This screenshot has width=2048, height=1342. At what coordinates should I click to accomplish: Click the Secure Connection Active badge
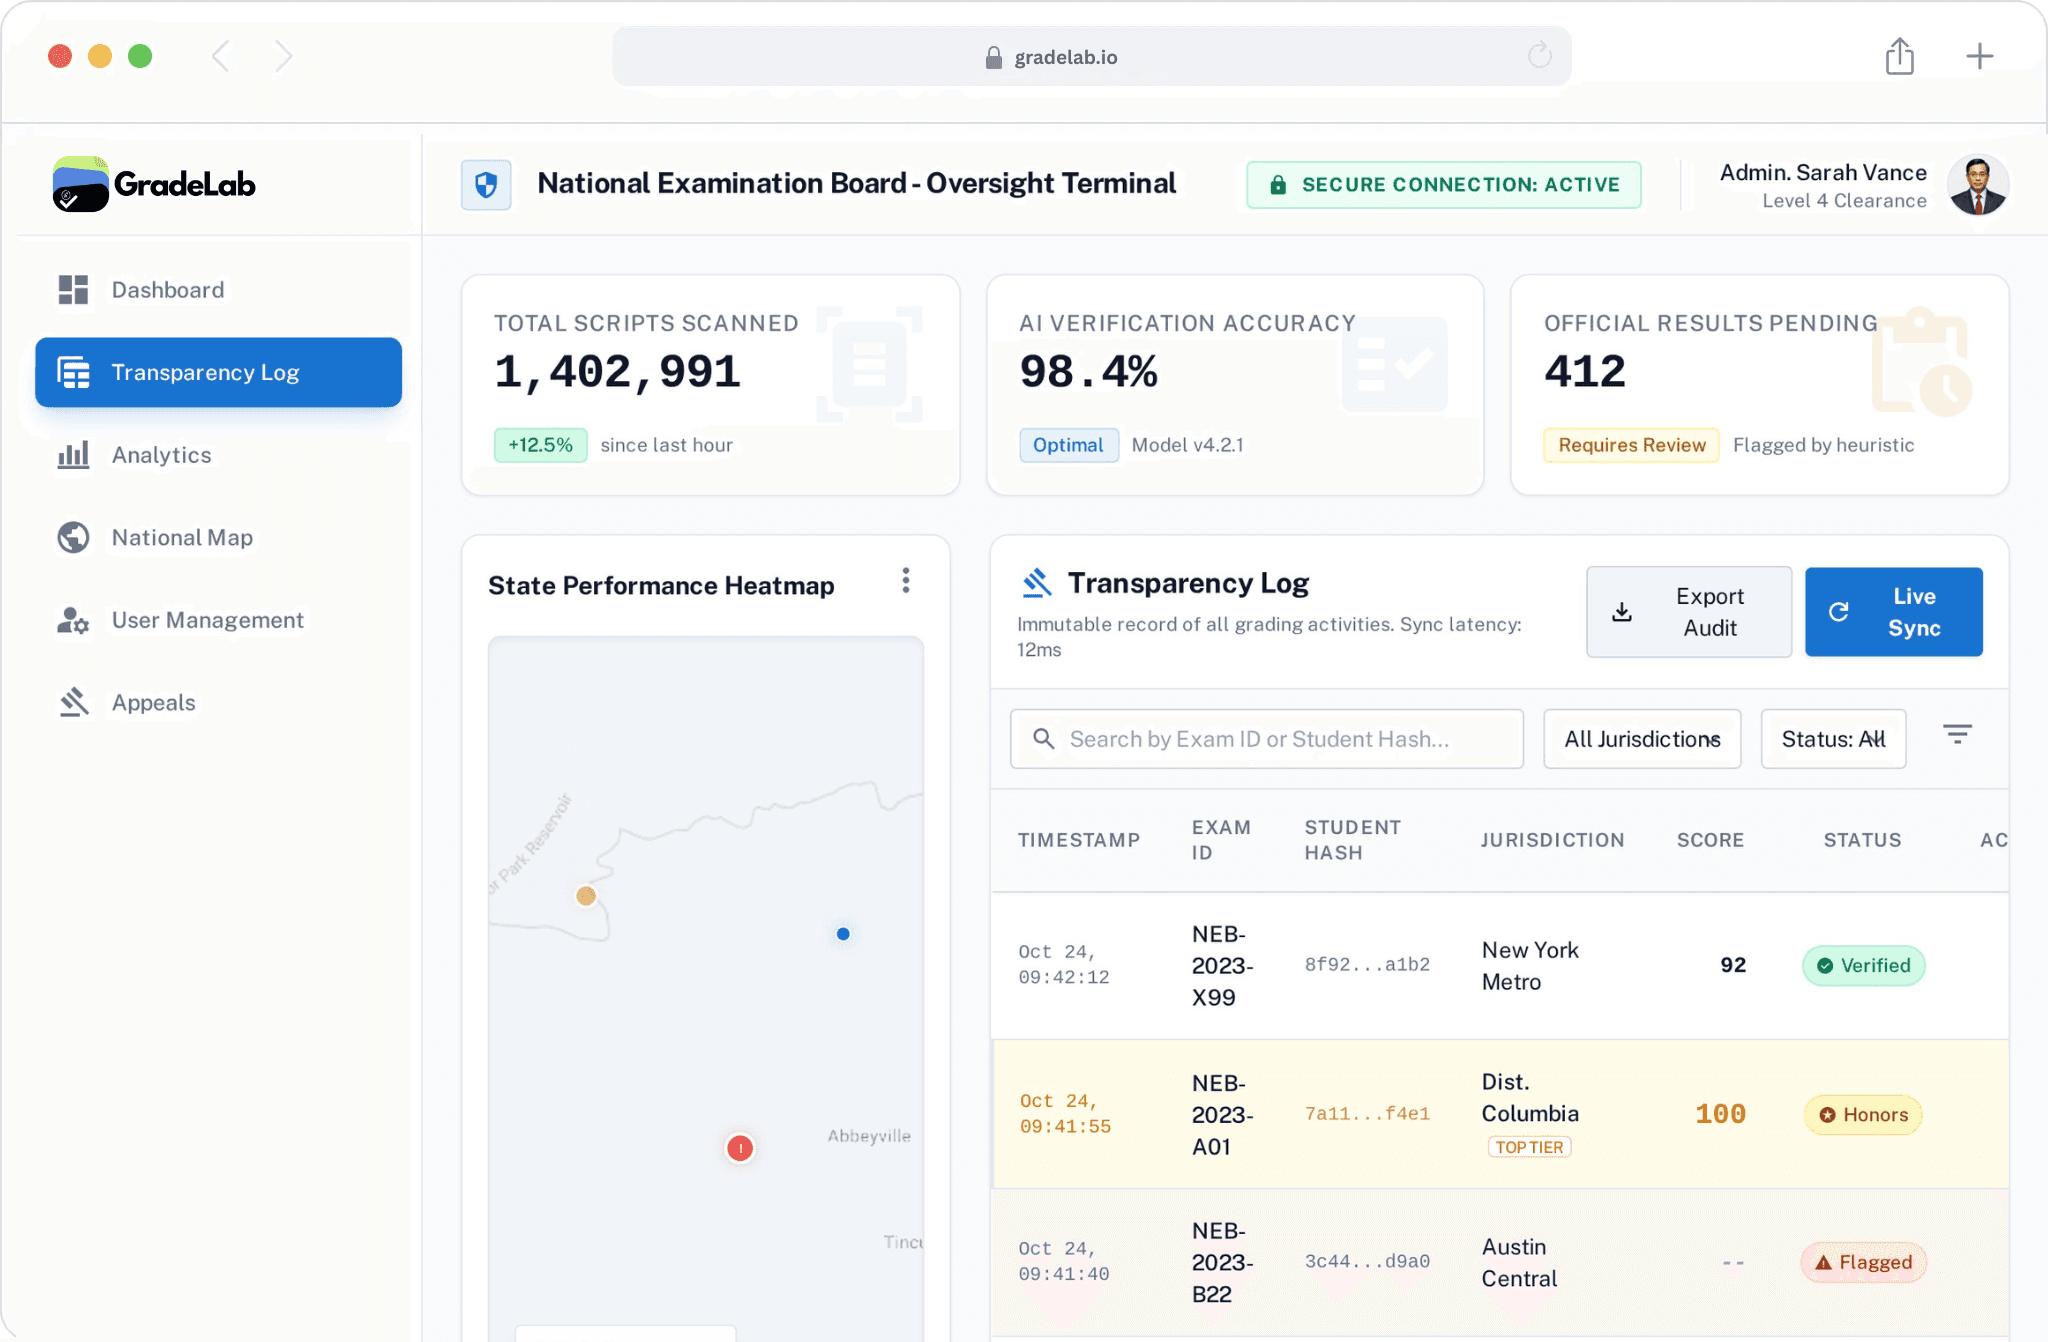(x=1443, y=185)
